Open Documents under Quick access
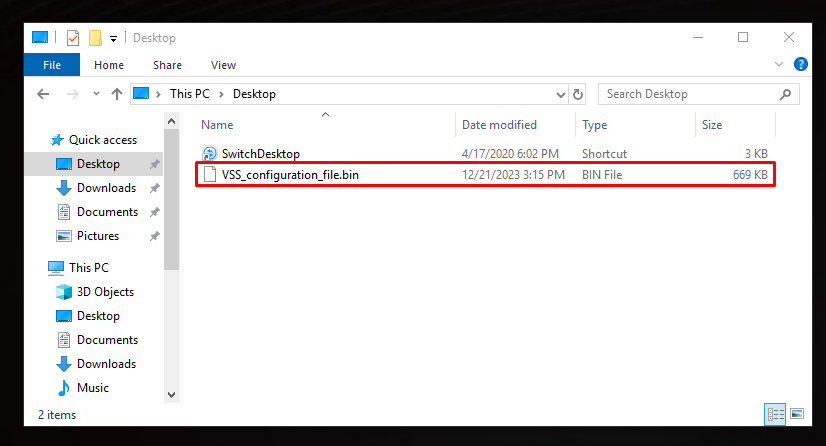 pyautogui.click(x=107, y=212)
